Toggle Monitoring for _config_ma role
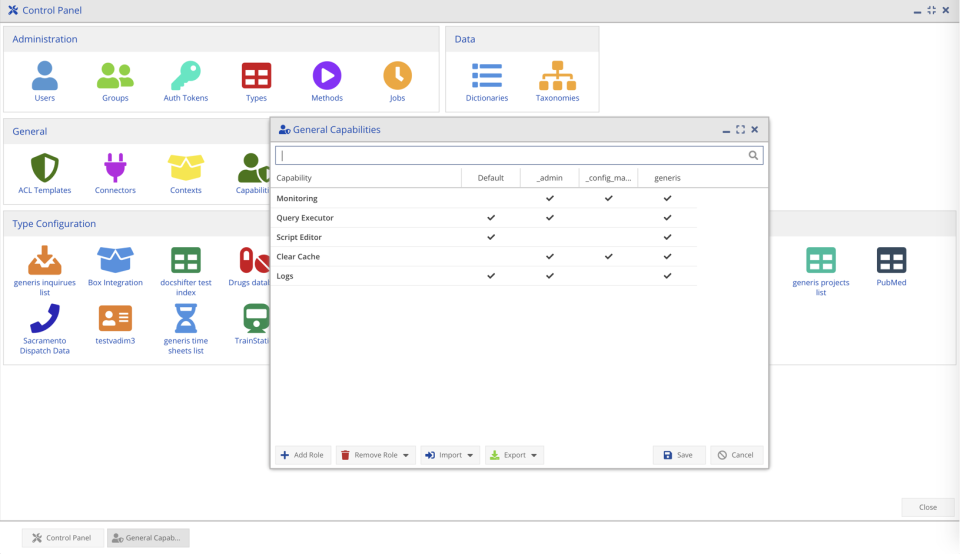The image size is (960, 554). coord(609,198)
